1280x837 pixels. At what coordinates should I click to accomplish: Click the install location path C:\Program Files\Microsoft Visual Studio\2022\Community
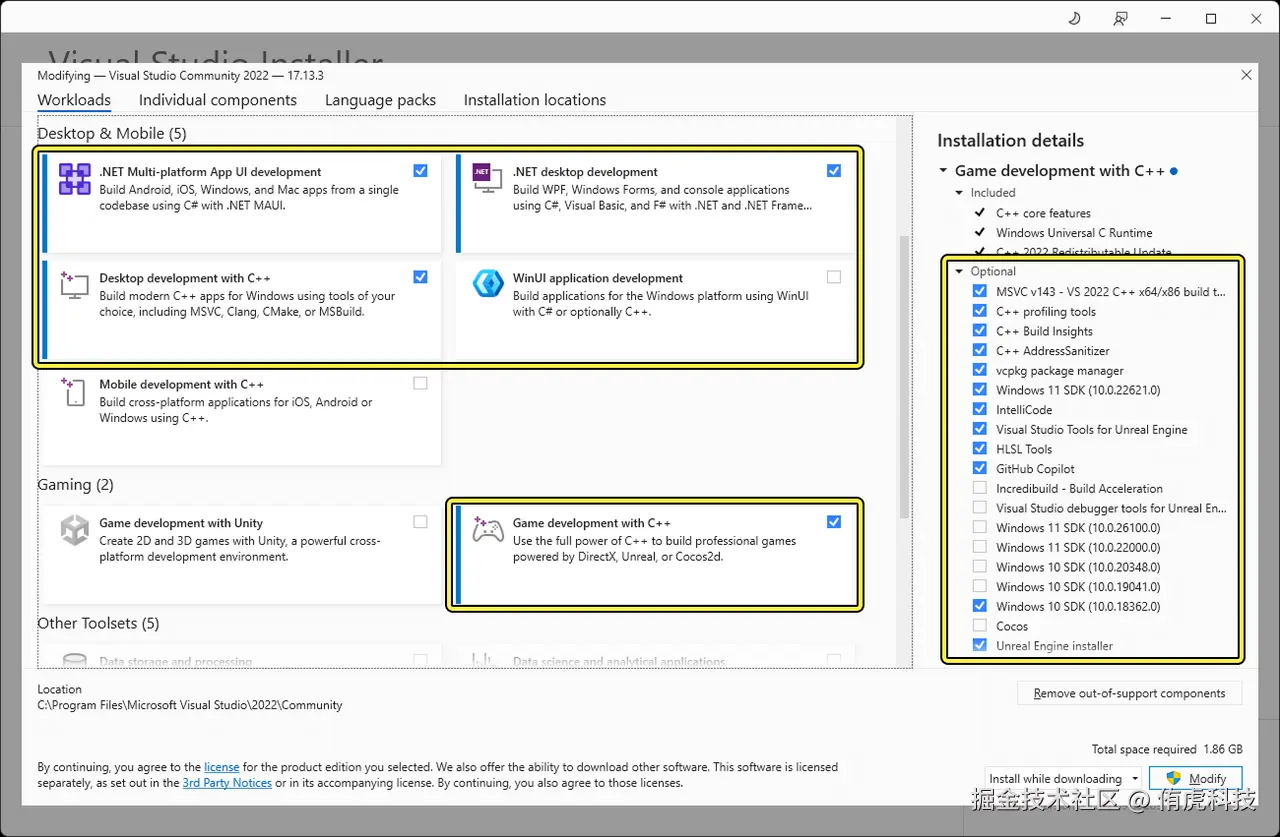(190, 705)
